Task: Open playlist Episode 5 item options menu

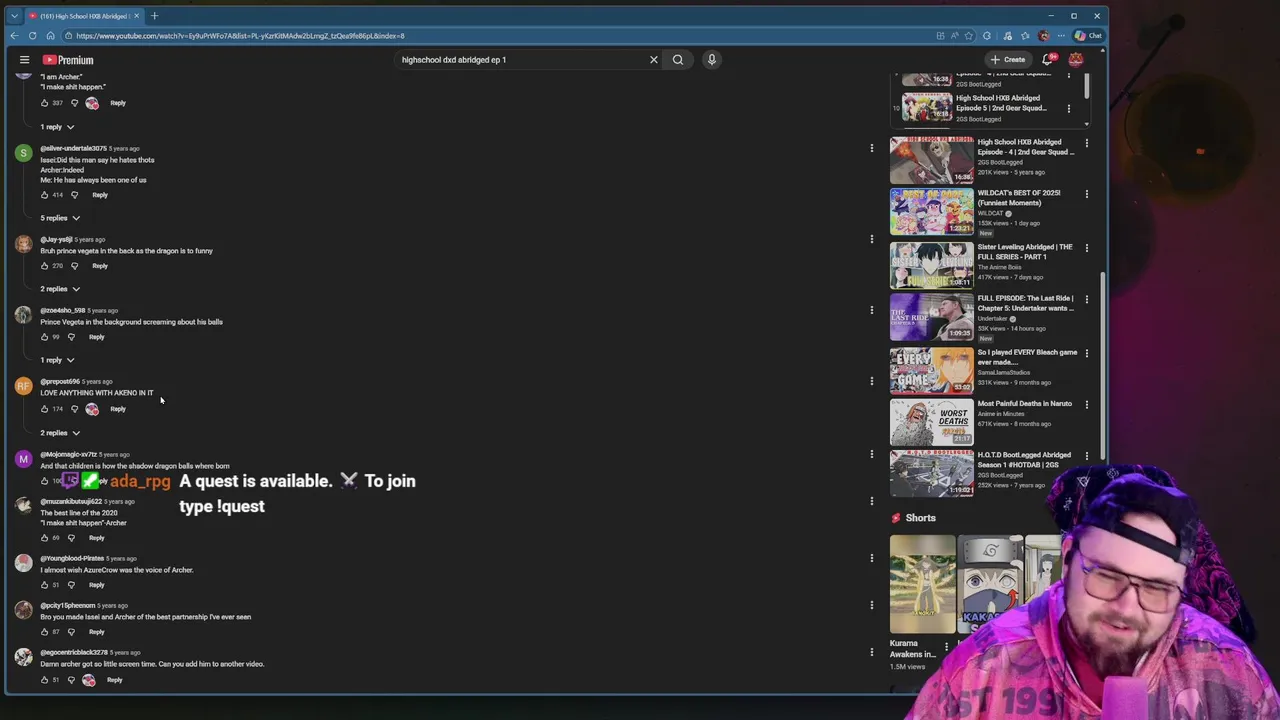Action: [x=1068, y=109]
